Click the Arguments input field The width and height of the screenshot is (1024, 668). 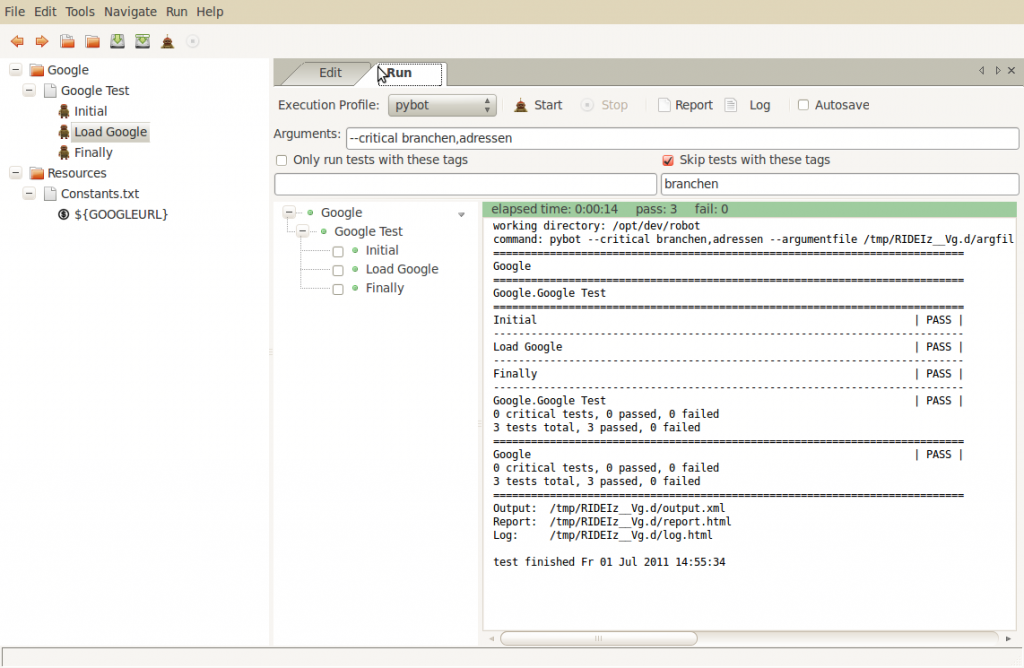tap(680, 138)
